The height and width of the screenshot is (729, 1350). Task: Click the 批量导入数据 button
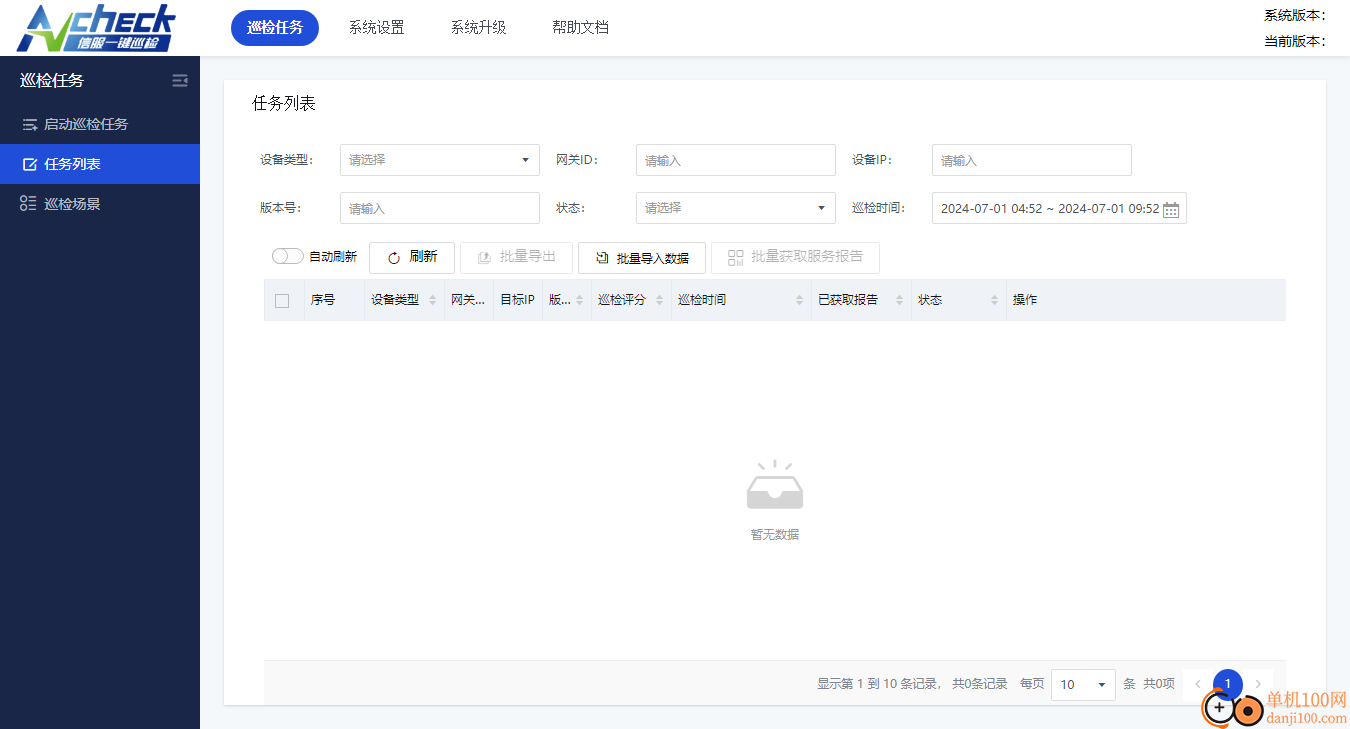[x=642, y=257]
